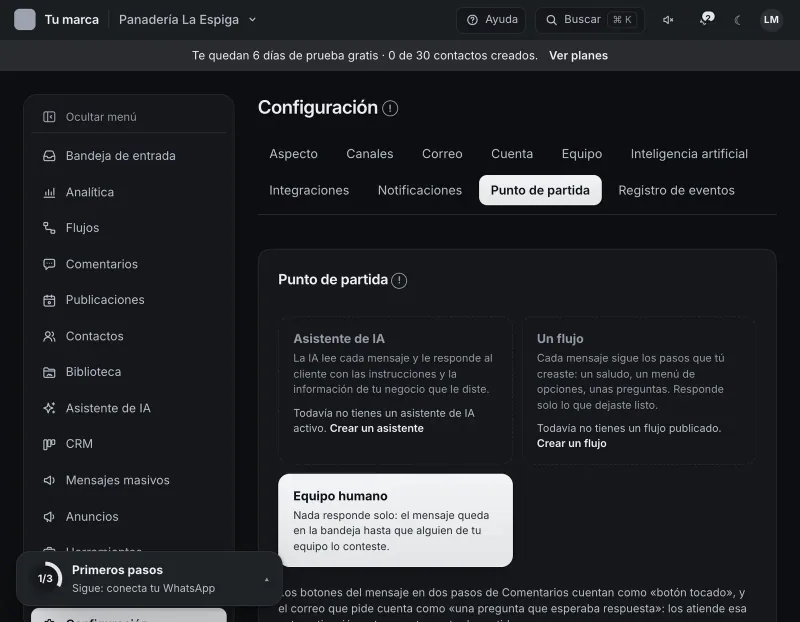
Task: Switch to the Aspecto tab
Action: click(293, 154)
